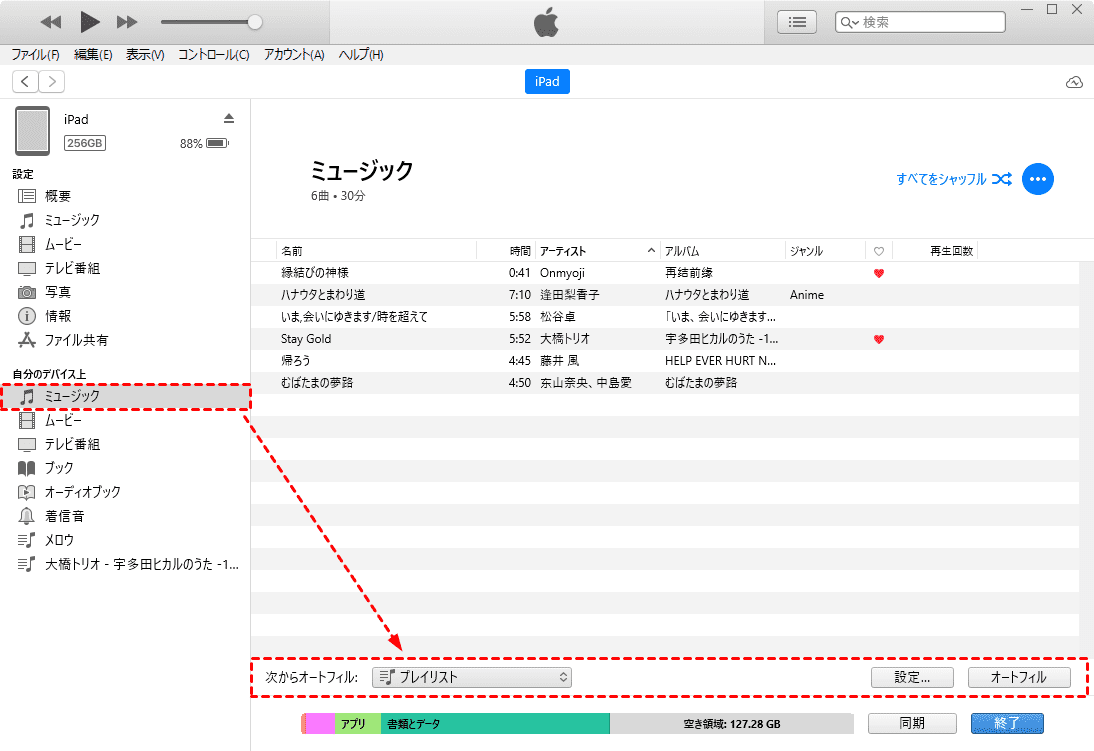
Task: Shuffle all songs with すべてをシャッフル
Action: (954, 179)
